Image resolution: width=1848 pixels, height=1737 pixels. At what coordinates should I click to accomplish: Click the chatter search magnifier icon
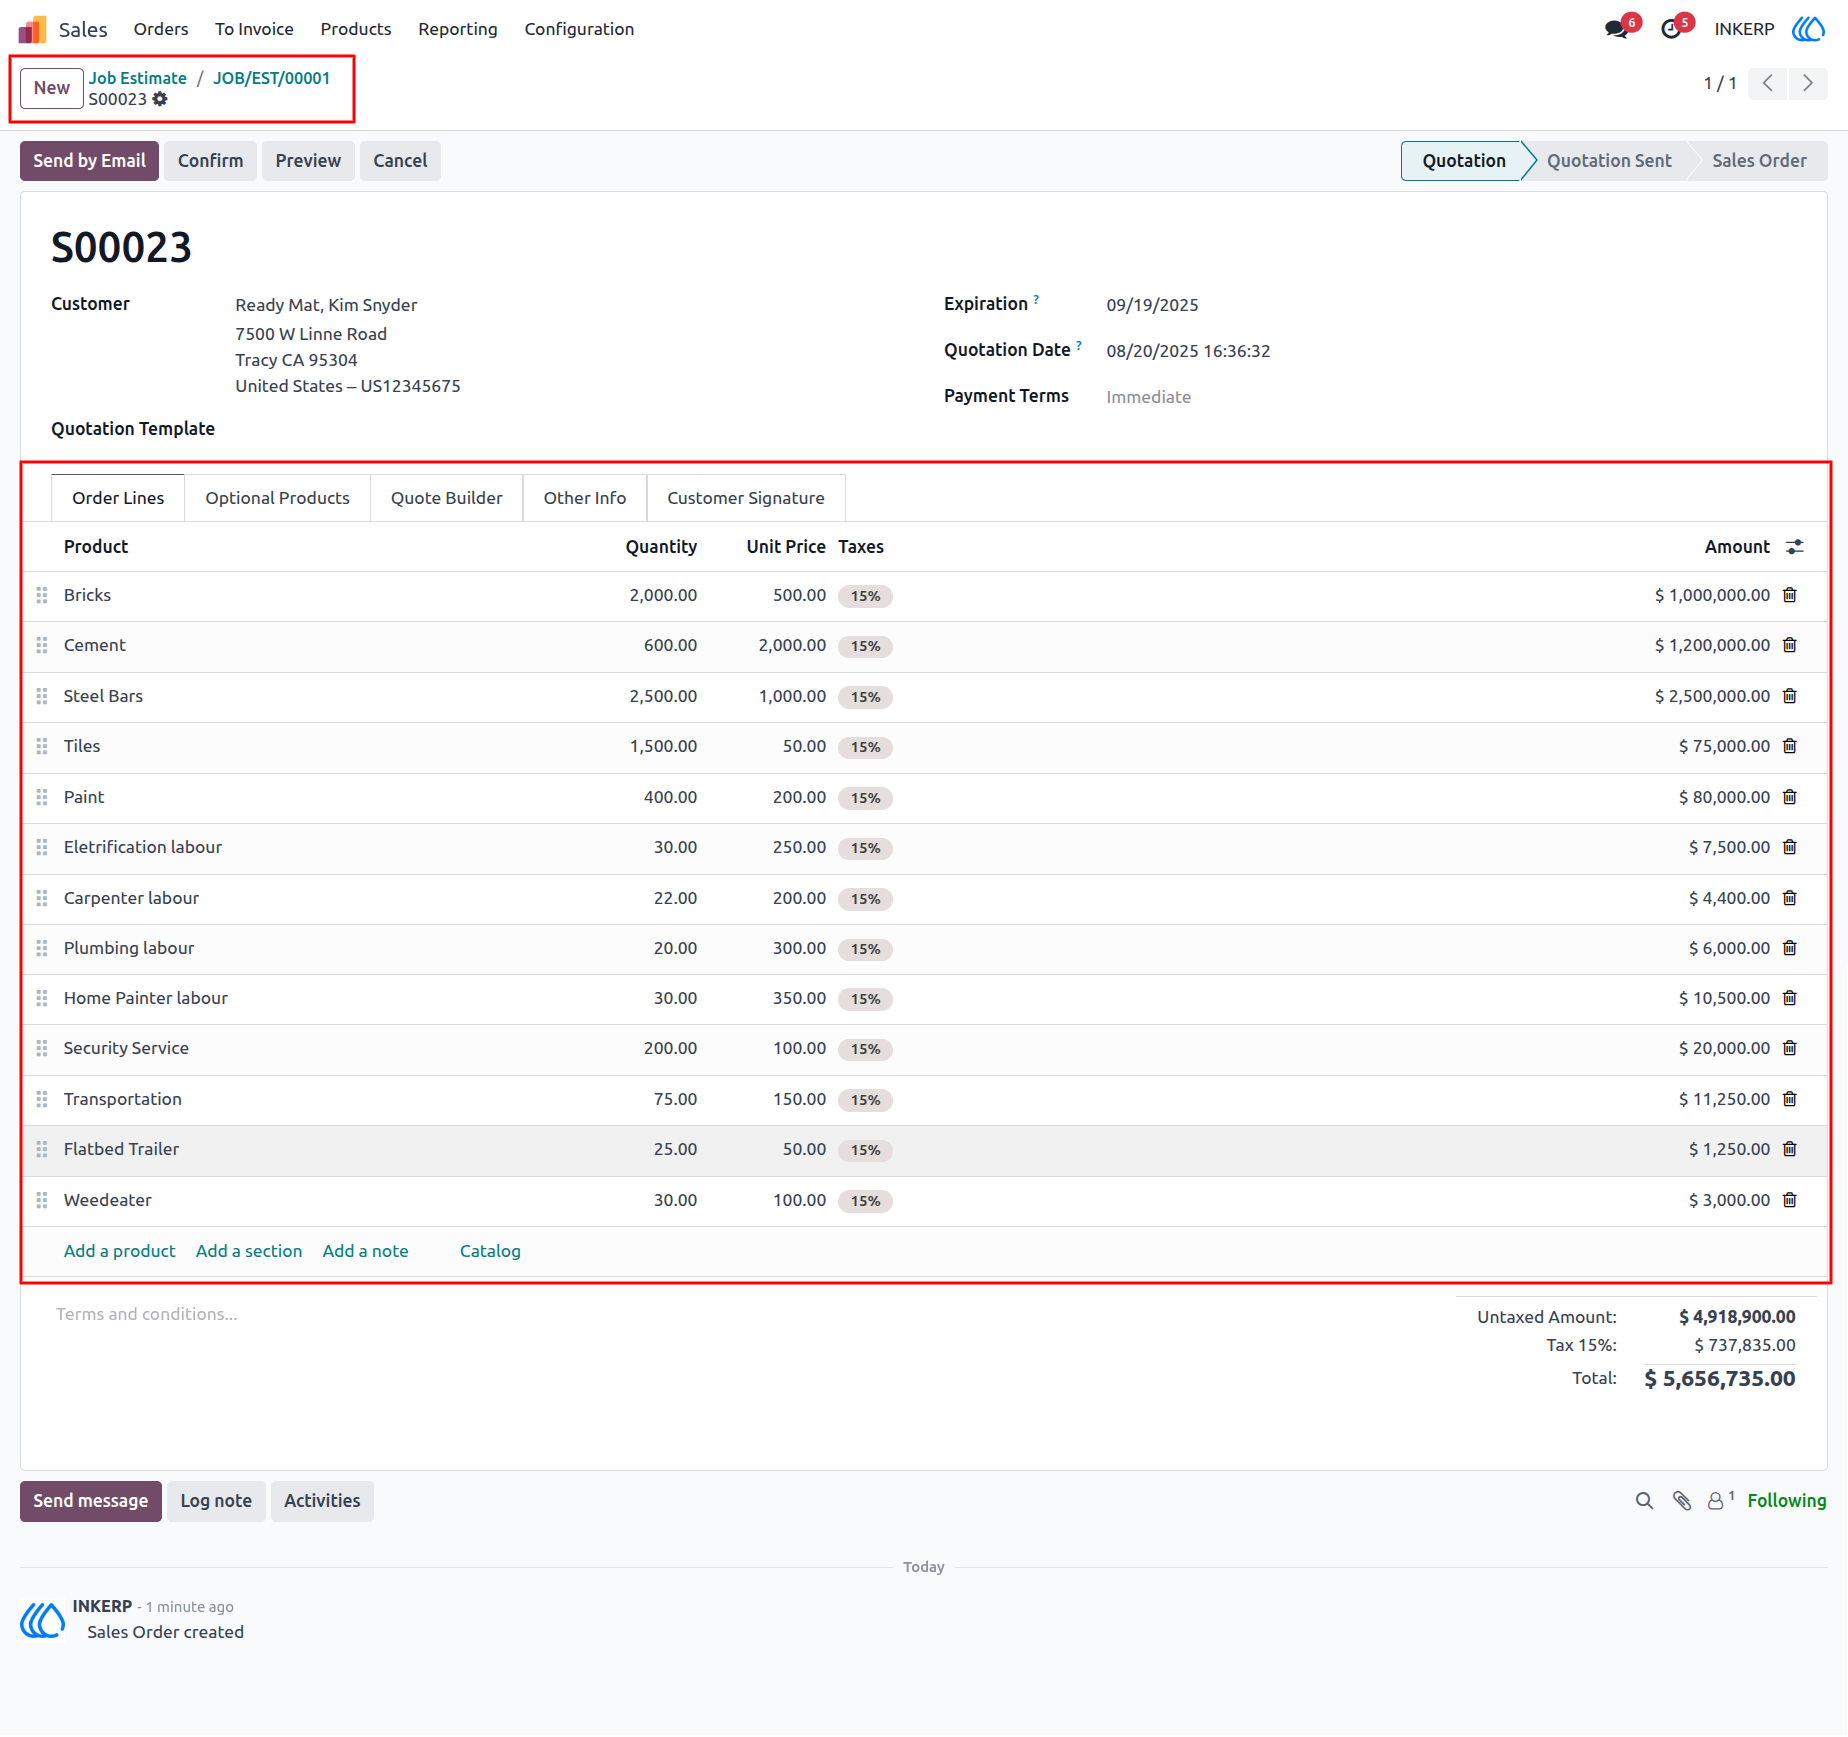(x=1644, y=1501)
